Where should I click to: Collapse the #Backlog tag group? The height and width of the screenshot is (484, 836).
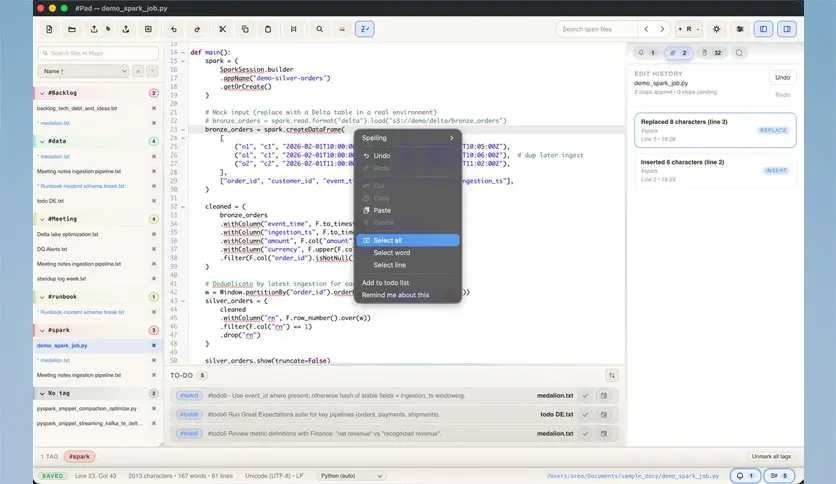pyautogui.click(x=42, y=93)
